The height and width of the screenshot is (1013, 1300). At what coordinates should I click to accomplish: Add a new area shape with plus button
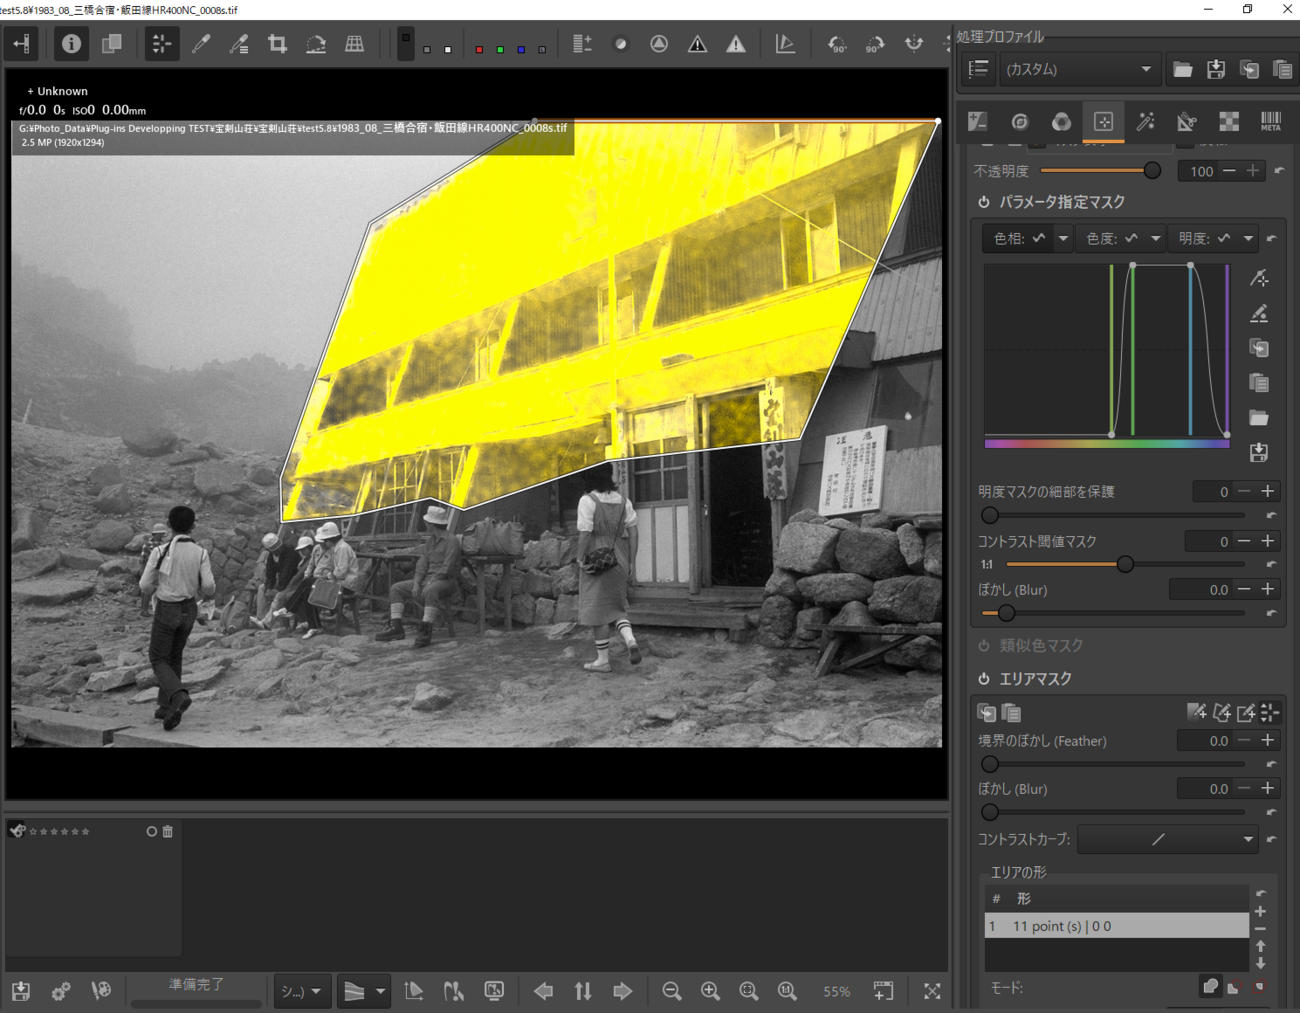coord(1260,912)
